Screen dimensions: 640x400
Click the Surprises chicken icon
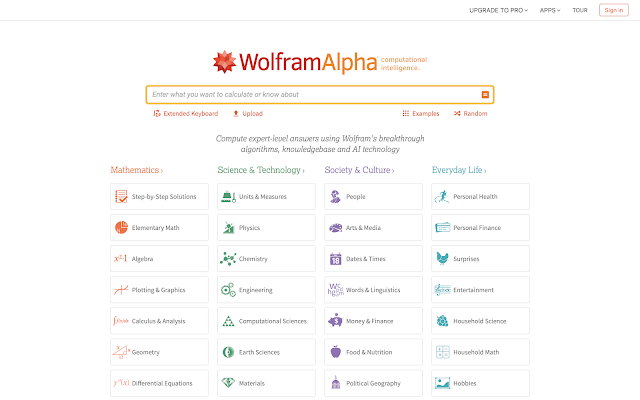[442, 258]
